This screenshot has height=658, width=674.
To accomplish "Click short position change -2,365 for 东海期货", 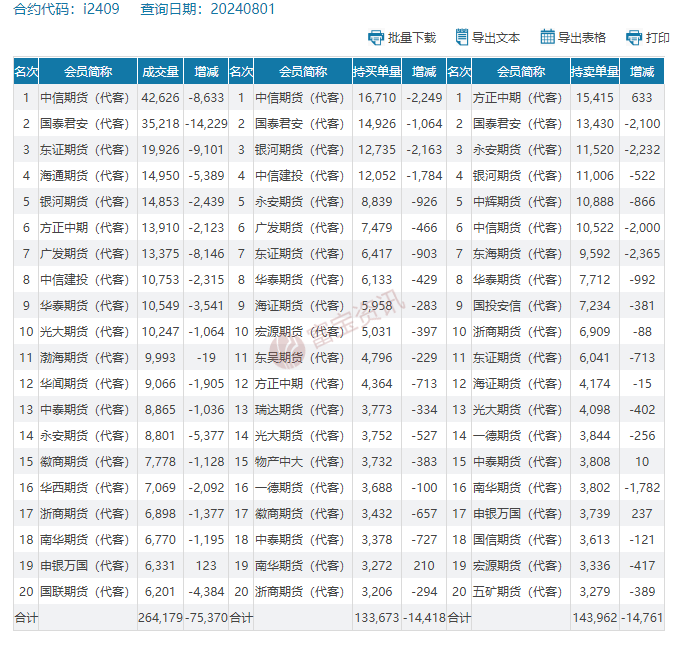I will point(642,254).
